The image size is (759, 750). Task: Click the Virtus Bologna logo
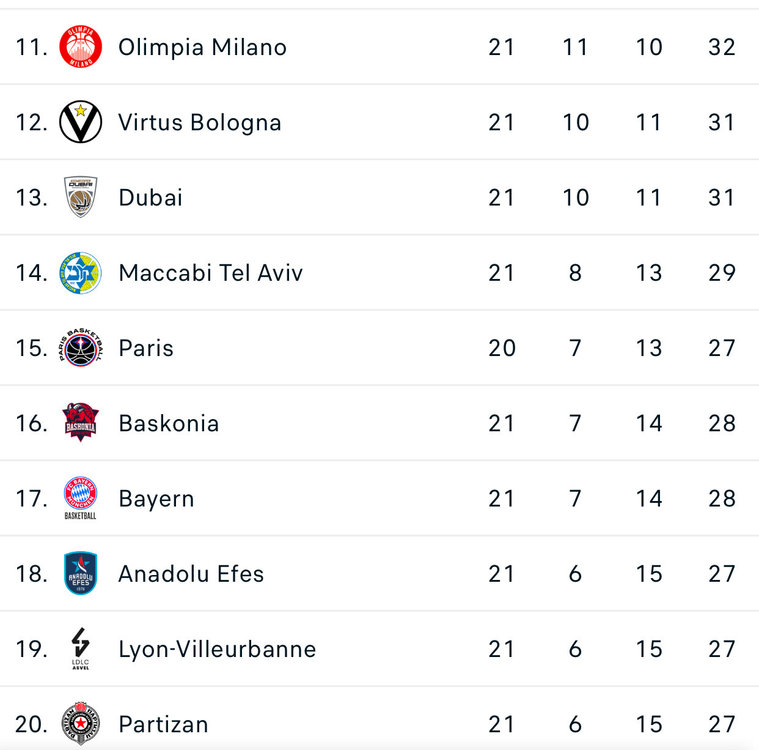point(80,122)
